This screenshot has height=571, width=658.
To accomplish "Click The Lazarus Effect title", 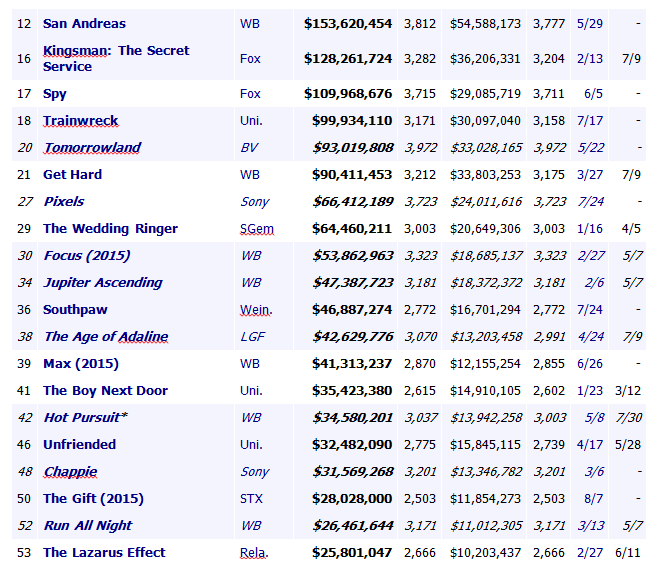I will point(104,552).
